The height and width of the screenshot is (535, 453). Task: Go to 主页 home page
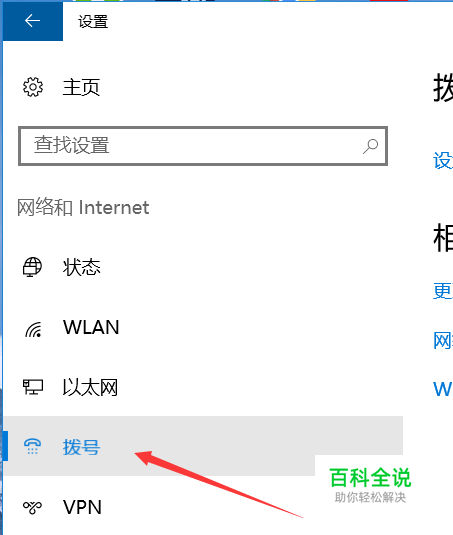81,87
